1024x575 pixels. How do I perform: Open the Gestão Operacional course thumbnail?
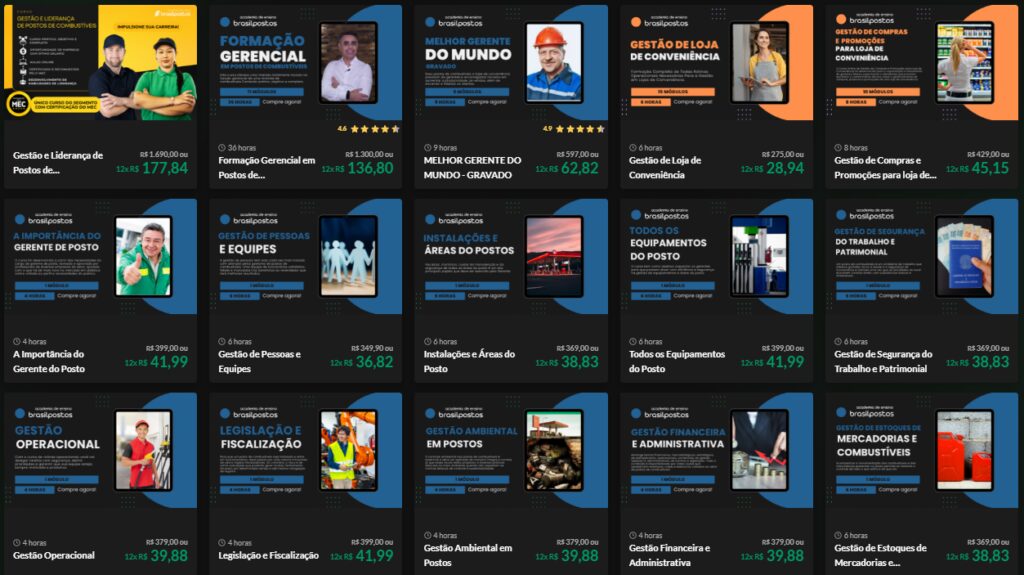tap(101, 450)
